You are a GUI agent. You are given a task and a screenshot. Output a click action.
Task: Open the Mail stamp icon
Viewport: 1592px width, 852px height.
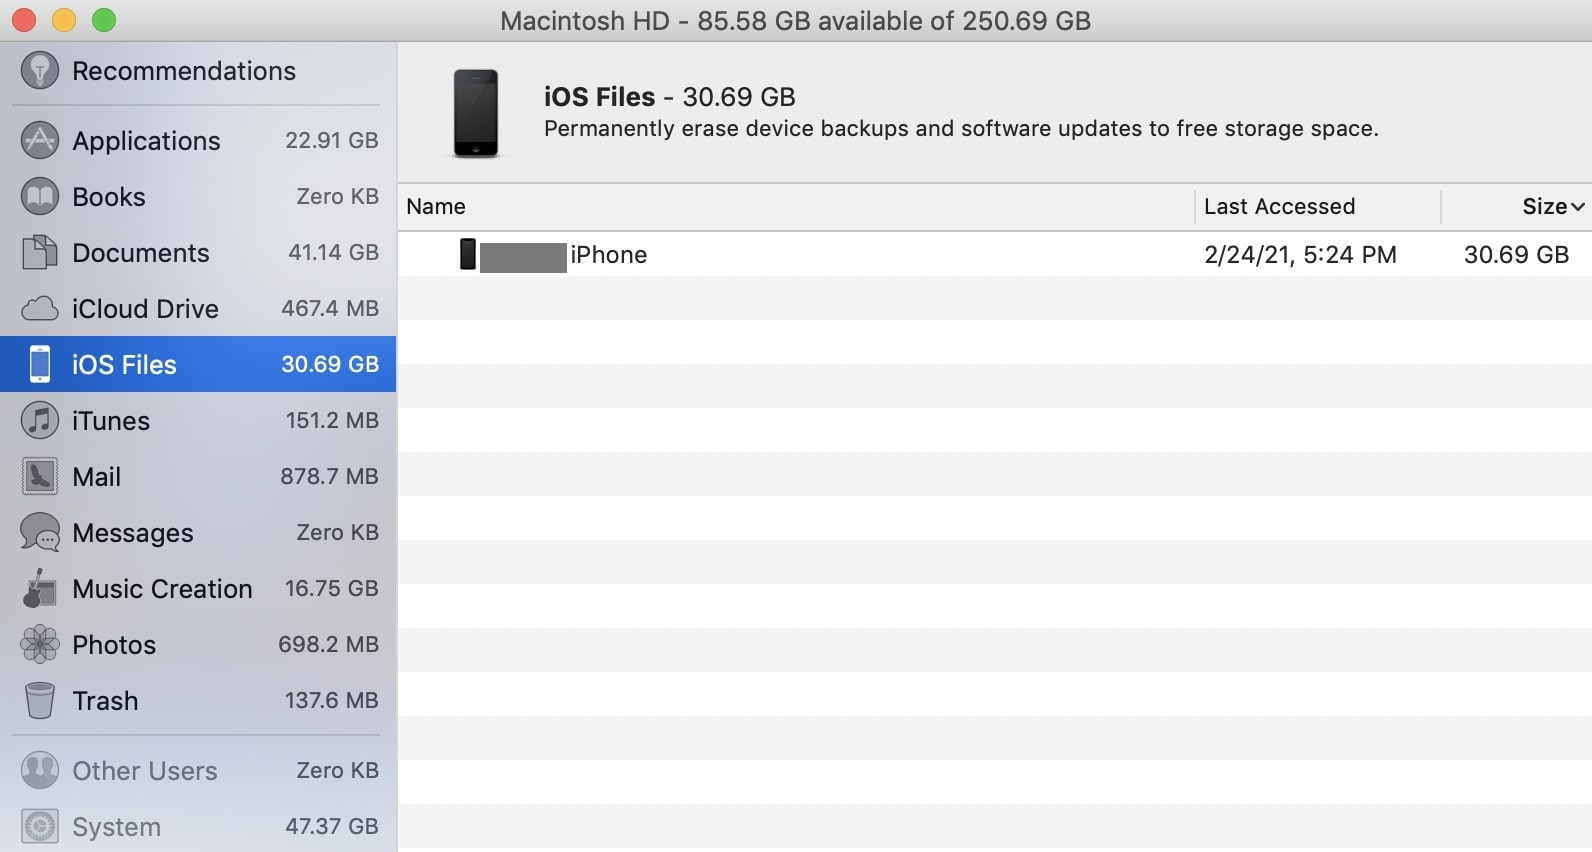(40, 476)
